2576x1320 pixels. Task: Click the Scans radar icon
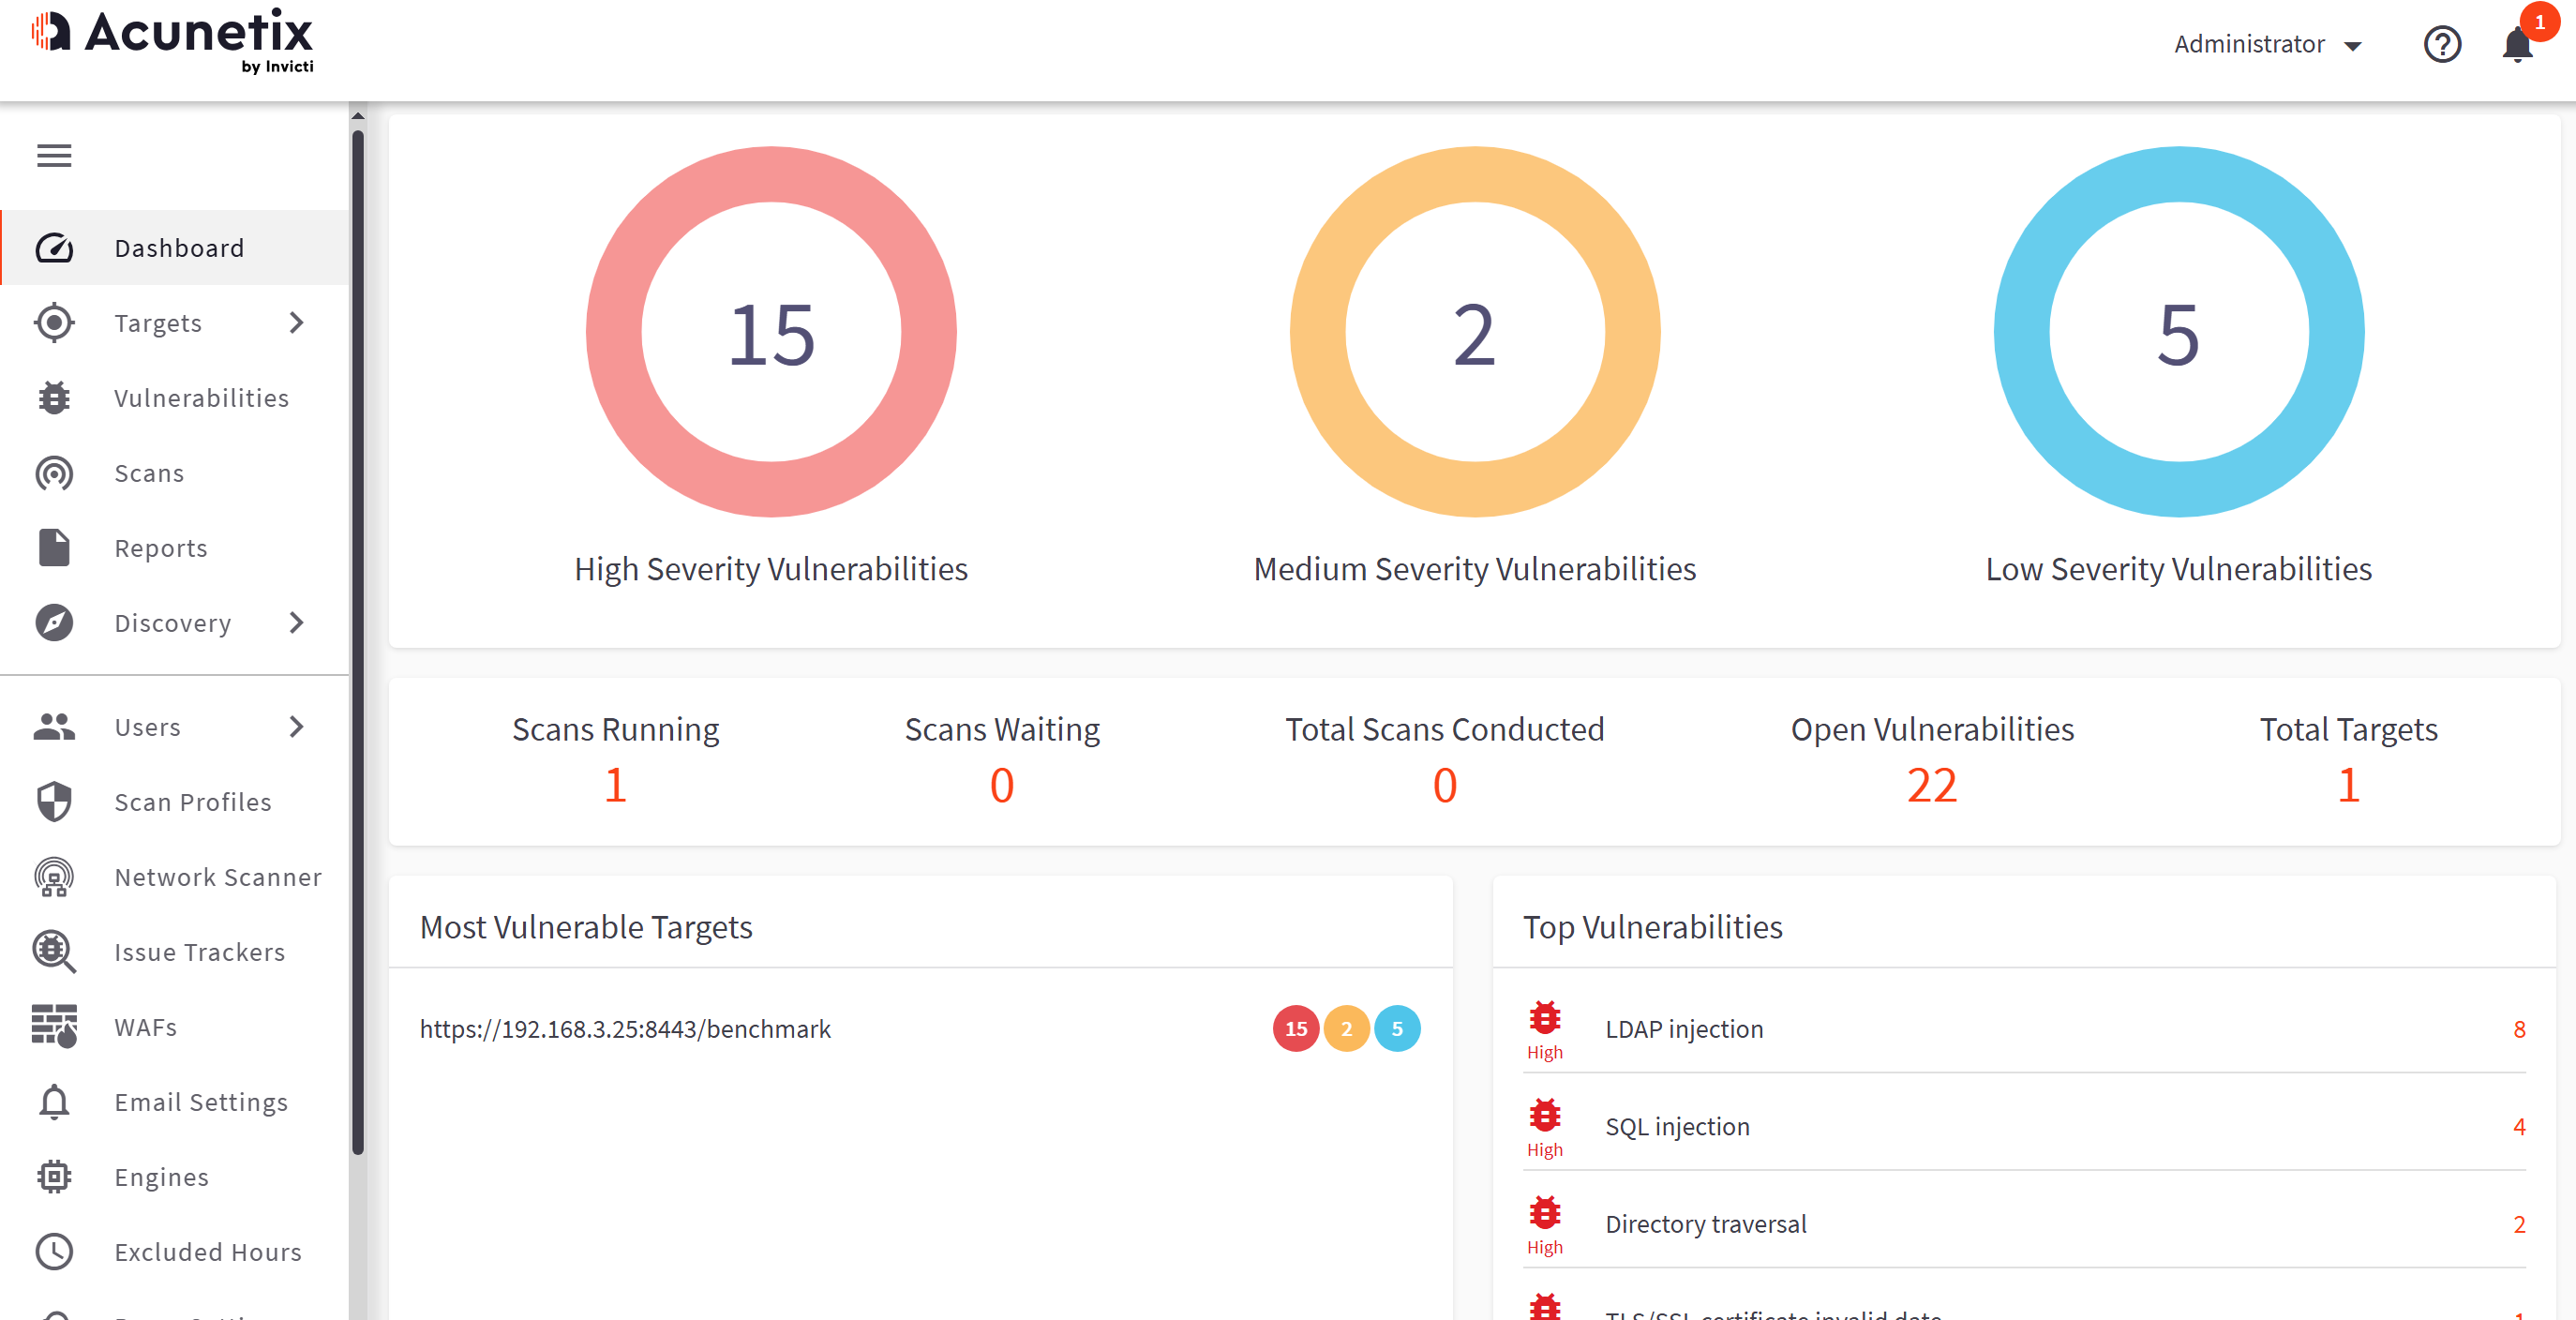(x=54, y=473)
